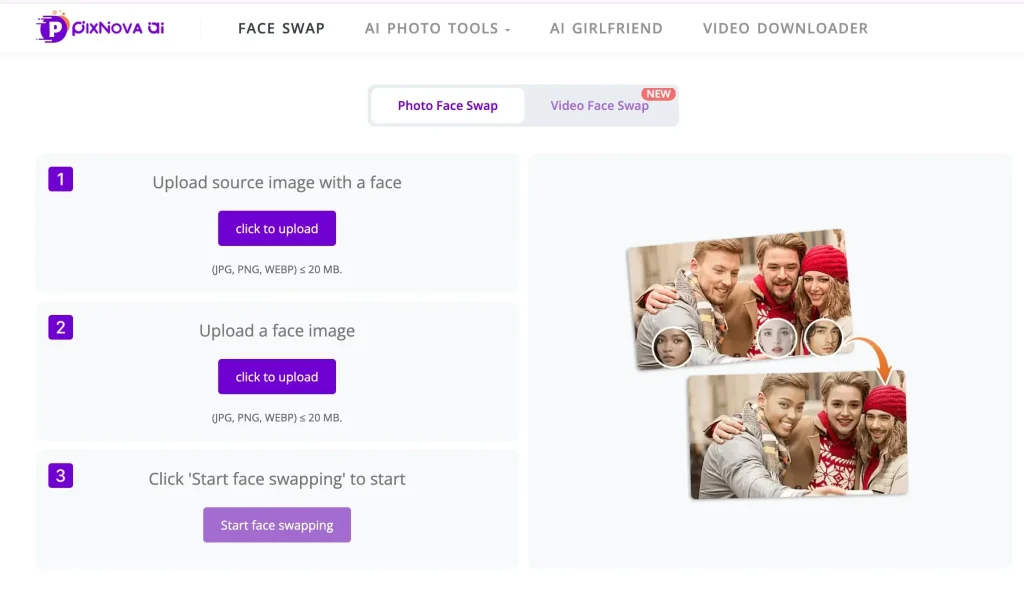Select the middle circular face thumbnail

pyautogui.click(x=776, y=339)
